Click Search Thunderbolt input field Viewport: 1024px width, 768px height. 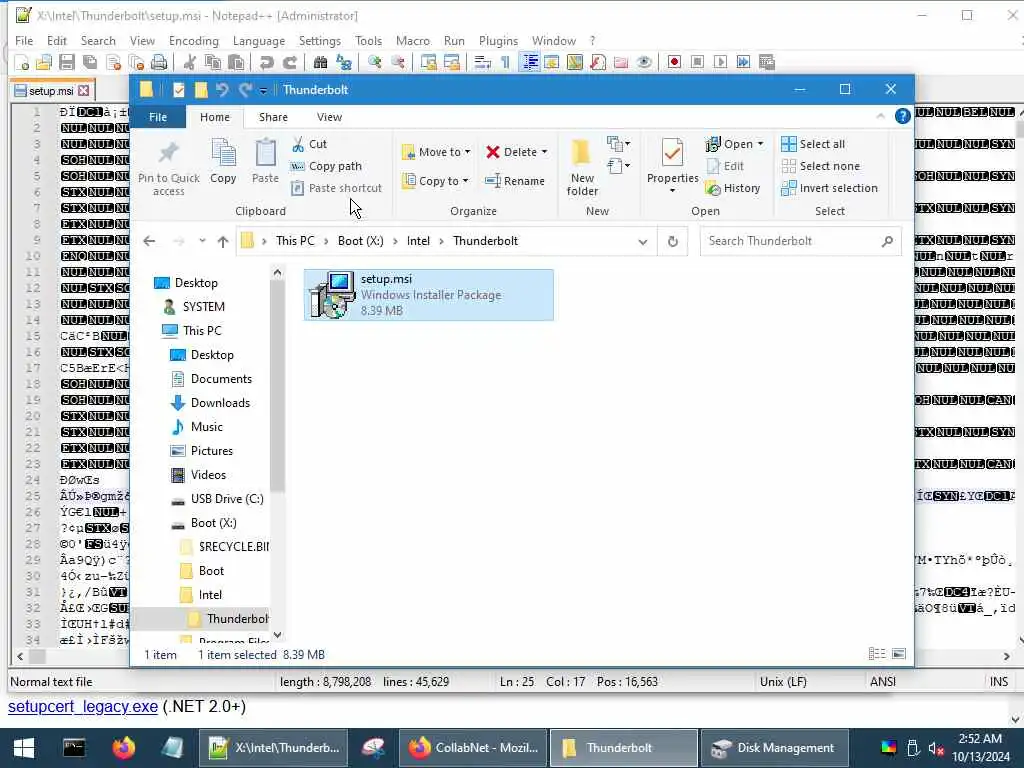[801, 241]
